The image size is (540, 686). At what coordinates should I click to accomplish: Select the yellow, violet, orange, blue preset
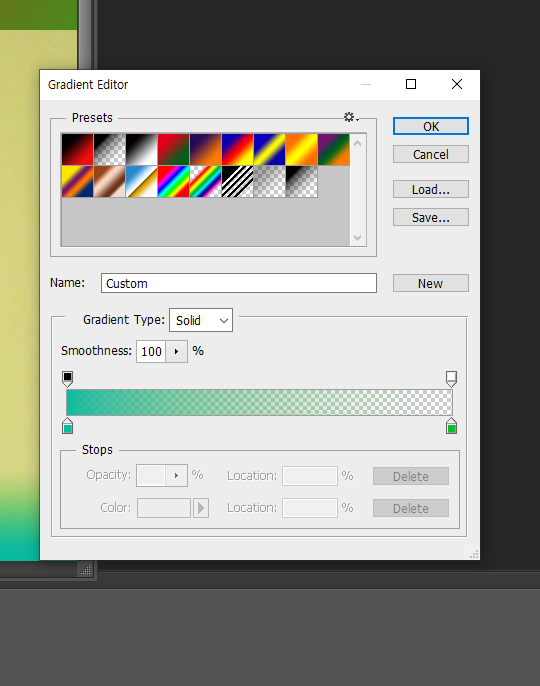[77, 182]
